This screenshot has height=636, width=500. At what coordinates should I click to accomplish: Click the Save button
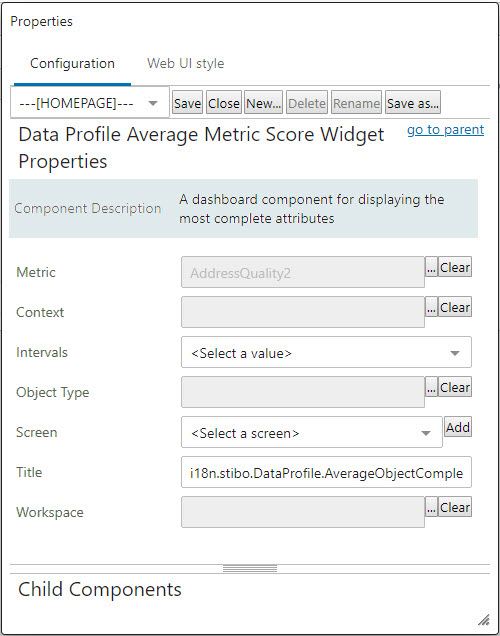tap(187, 103)
